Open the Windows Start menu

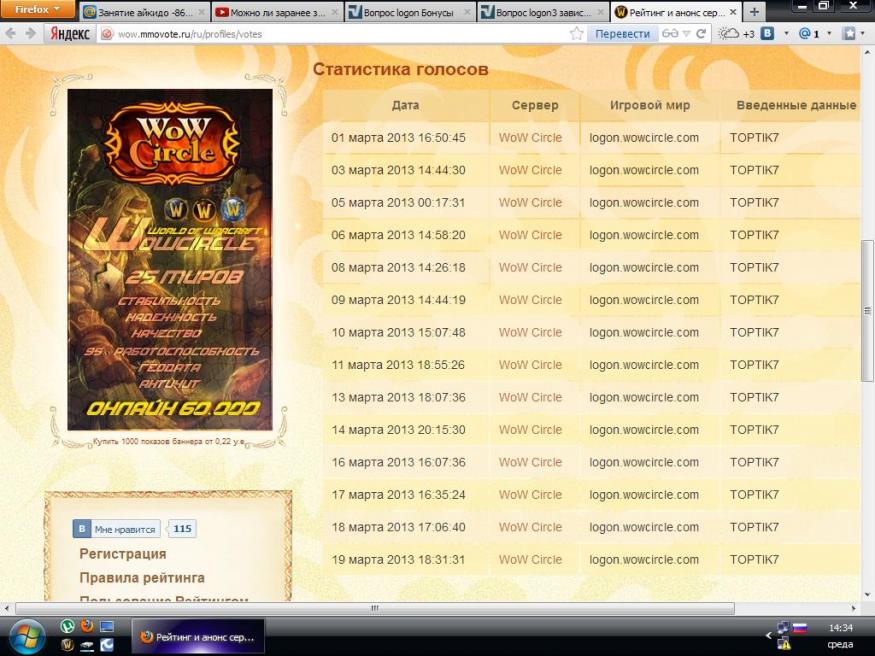(x=26, y=634)
